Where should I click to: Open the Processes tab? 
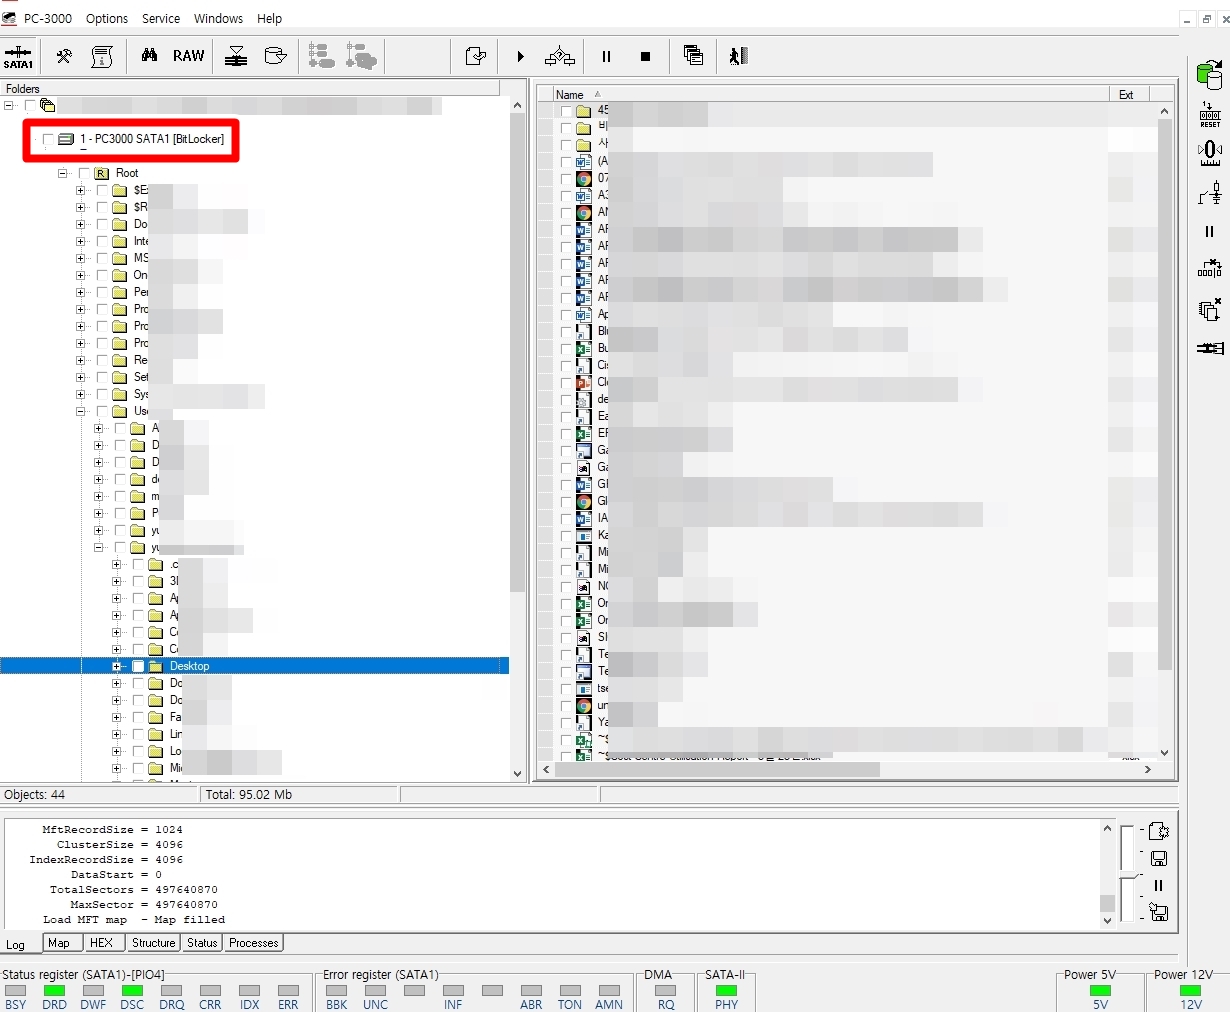(254, 942)
